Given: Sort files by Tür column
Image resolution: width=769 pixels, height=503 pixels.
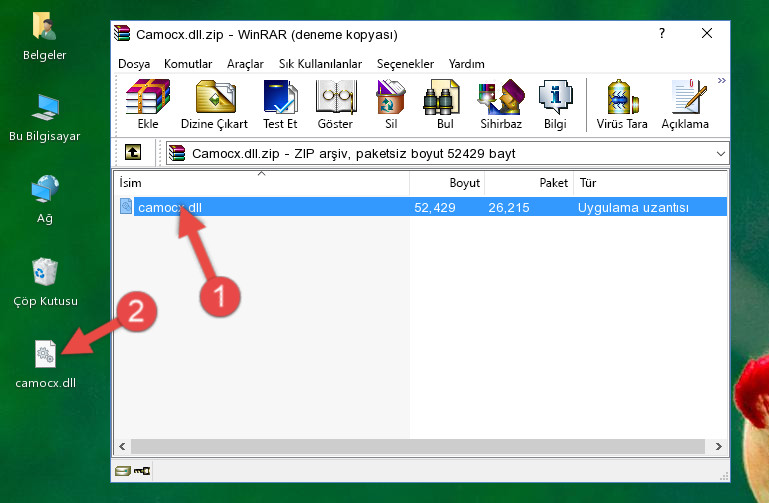Looking at the screenshot, I should coord(650,182).
